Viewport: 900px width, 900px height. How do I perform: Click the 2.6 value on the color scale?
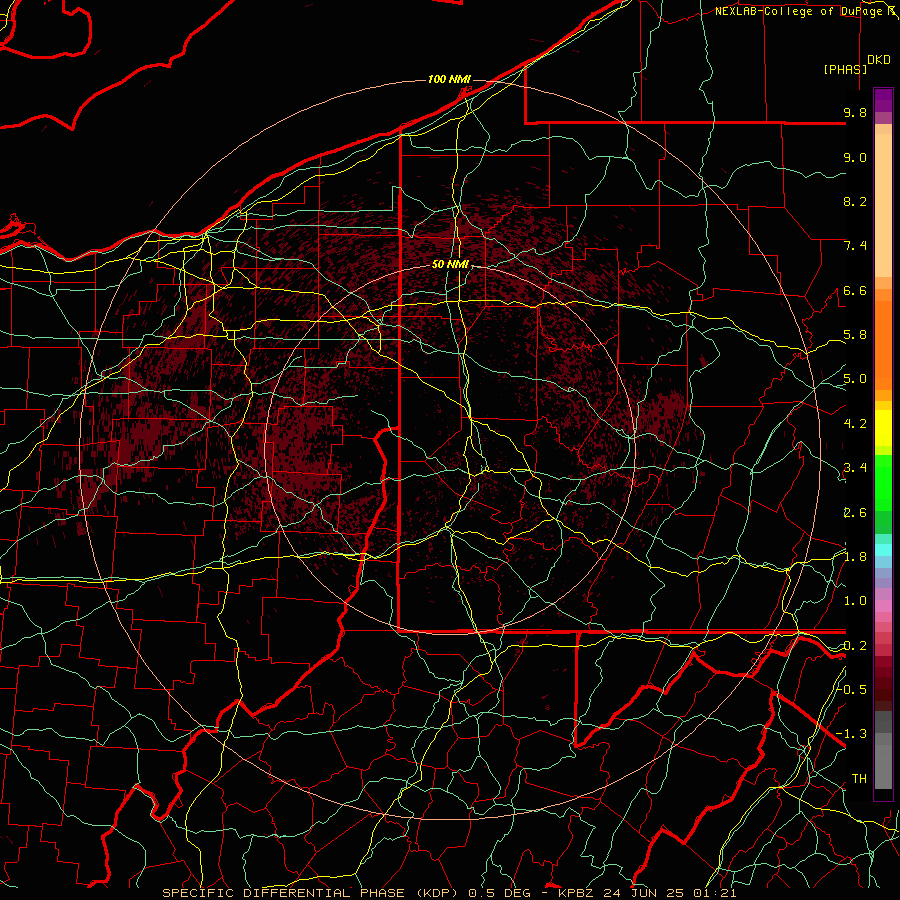[x=855, y=513]
